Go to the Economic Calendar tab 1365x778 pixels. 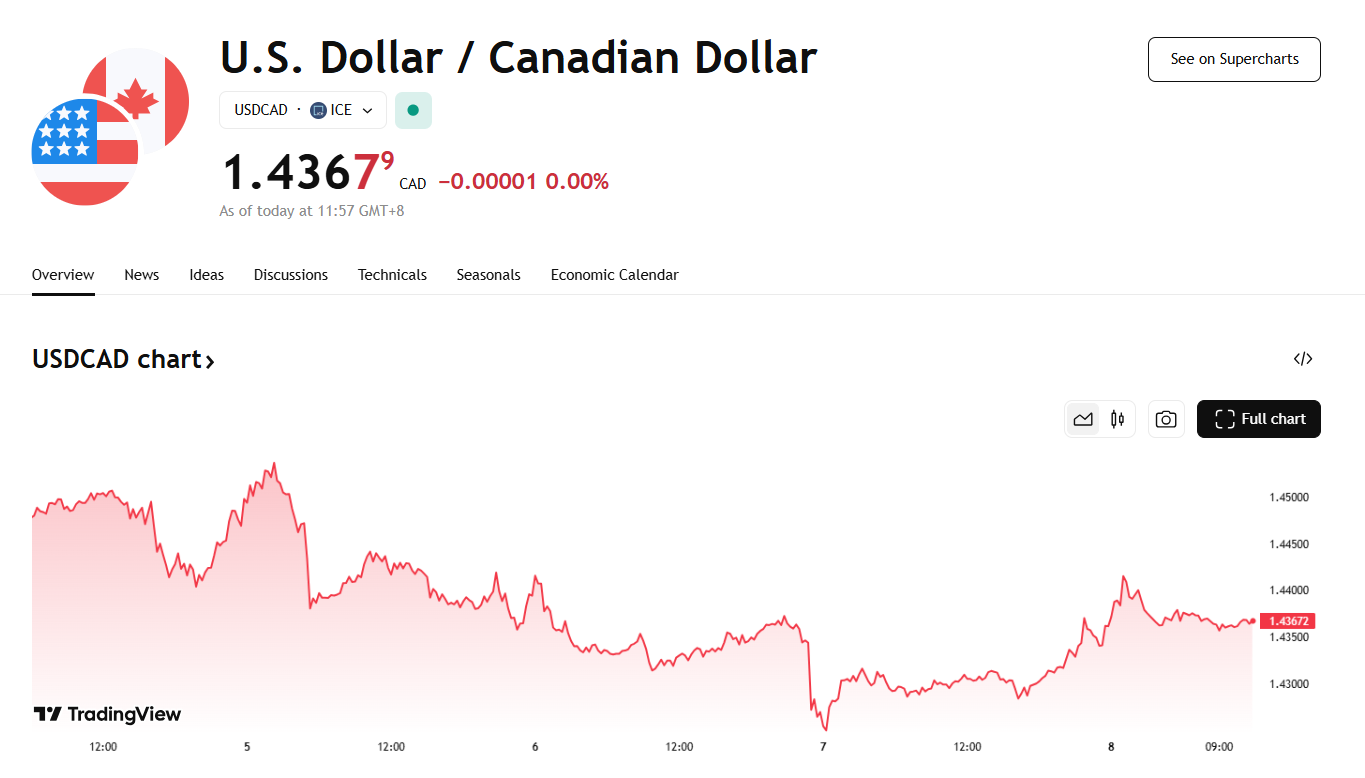(x=614, y=275)
